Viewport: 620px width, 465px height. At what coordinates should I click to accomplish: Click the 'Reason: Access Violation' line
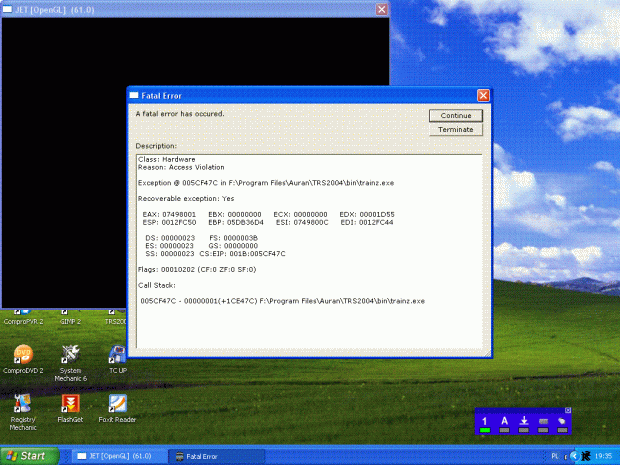click(x=181, y=167)
